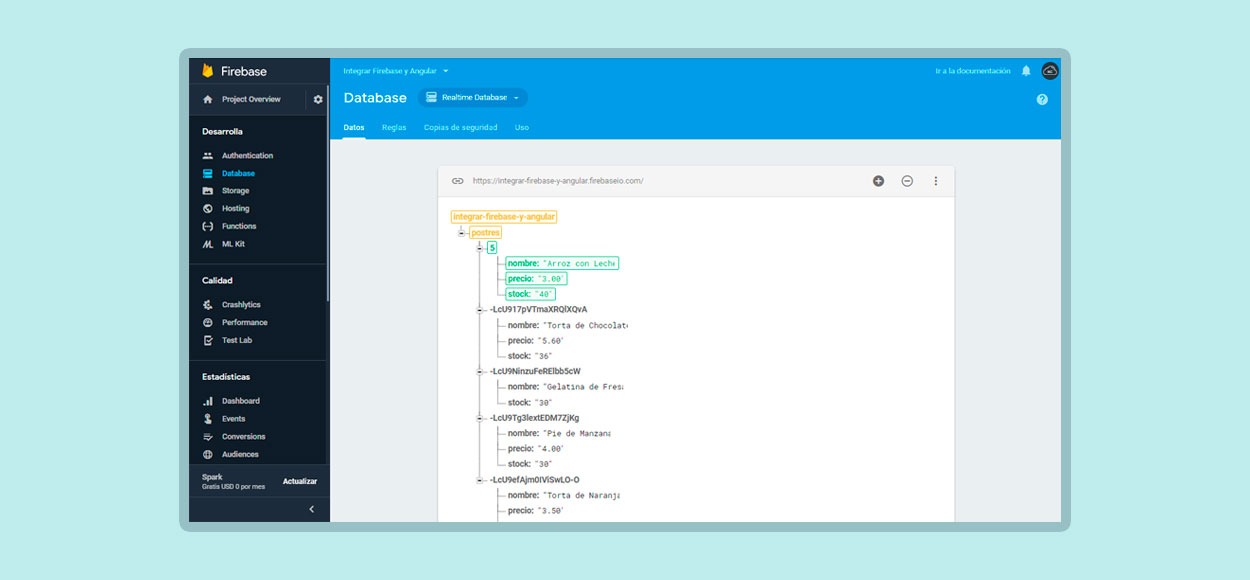Collapse the -LcU9Tg3lextEDM7ZjKg node

coord(480,418)
